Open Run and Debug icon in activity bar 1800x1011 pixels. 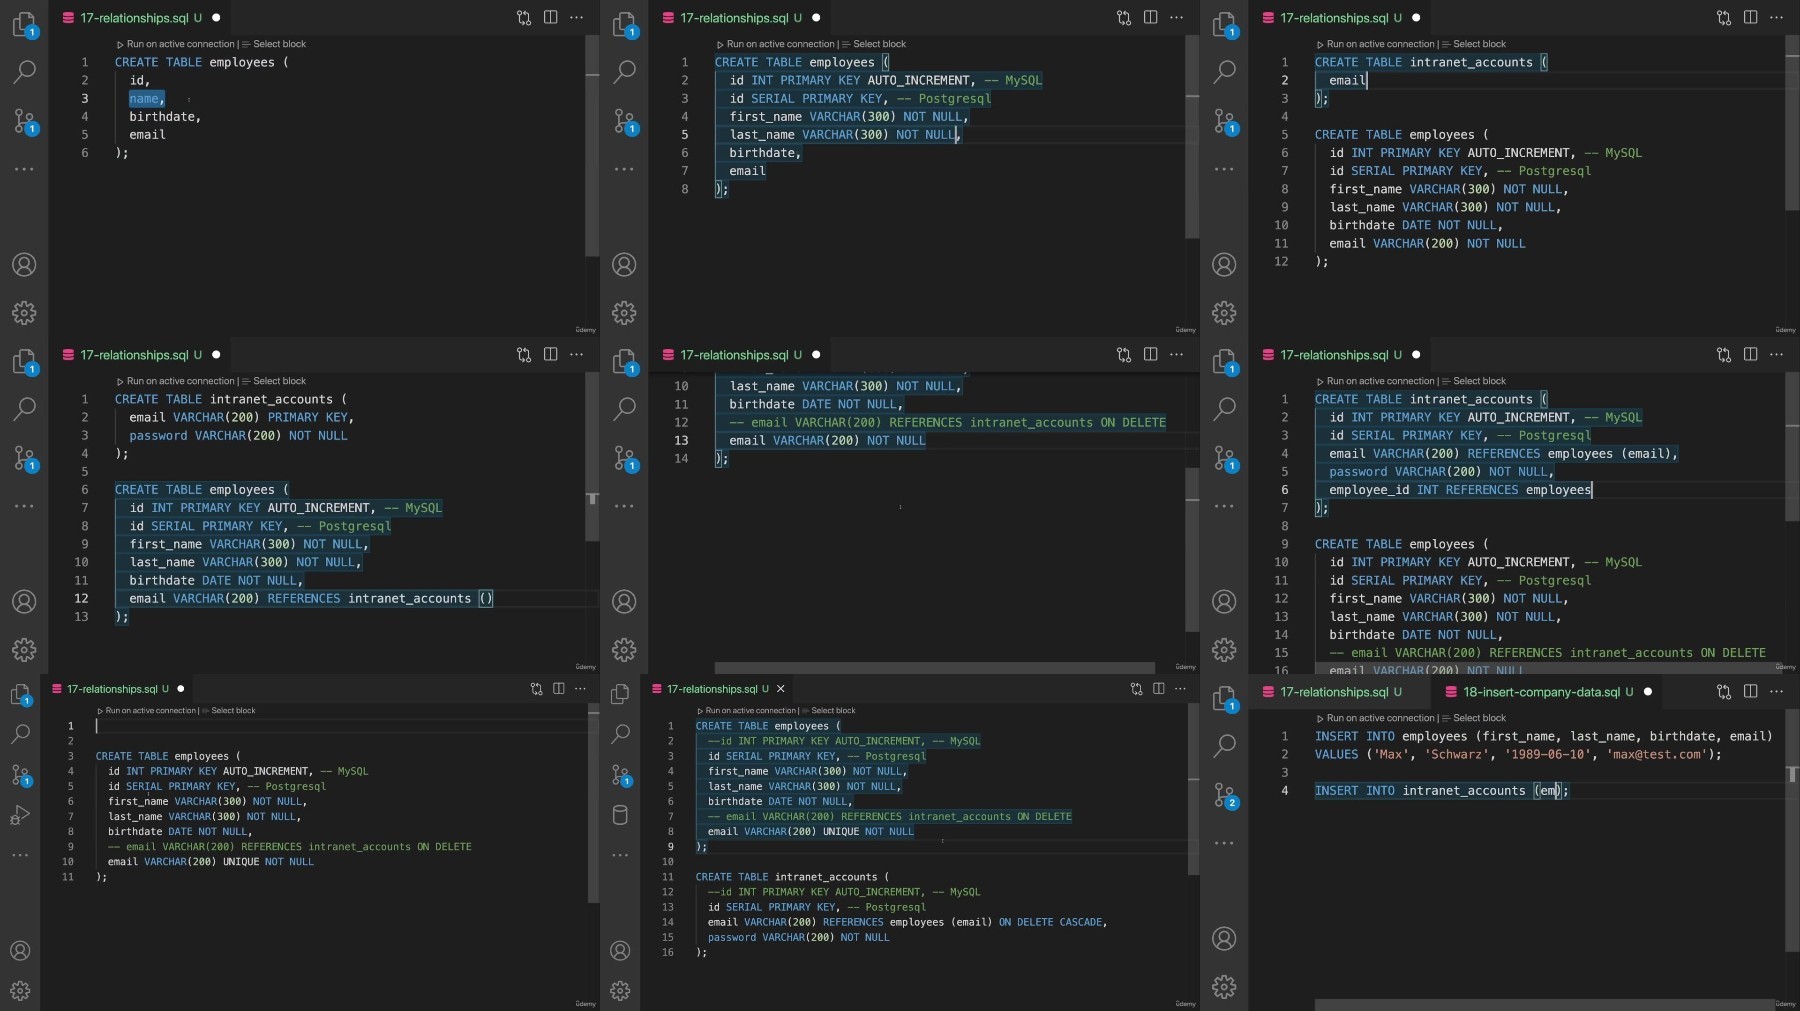point(20,816)
